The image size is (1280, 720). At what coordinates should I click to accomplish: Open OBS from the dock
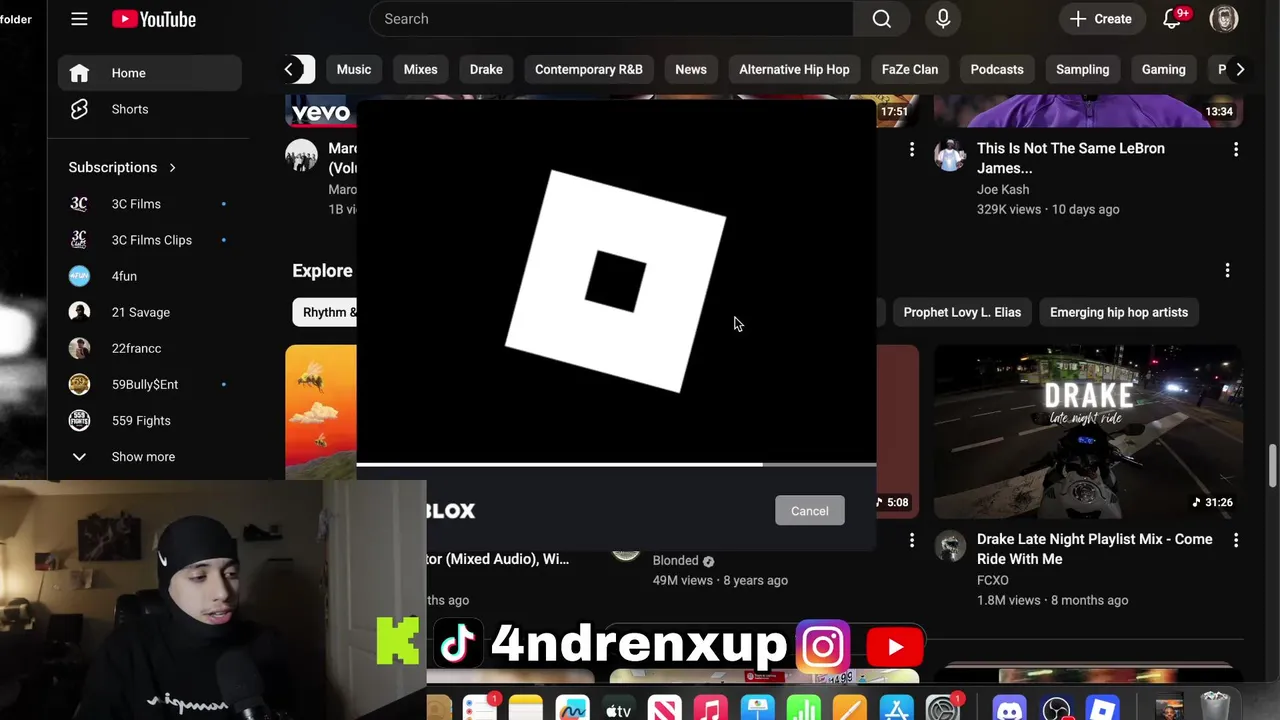click(x=1057, y=709)
